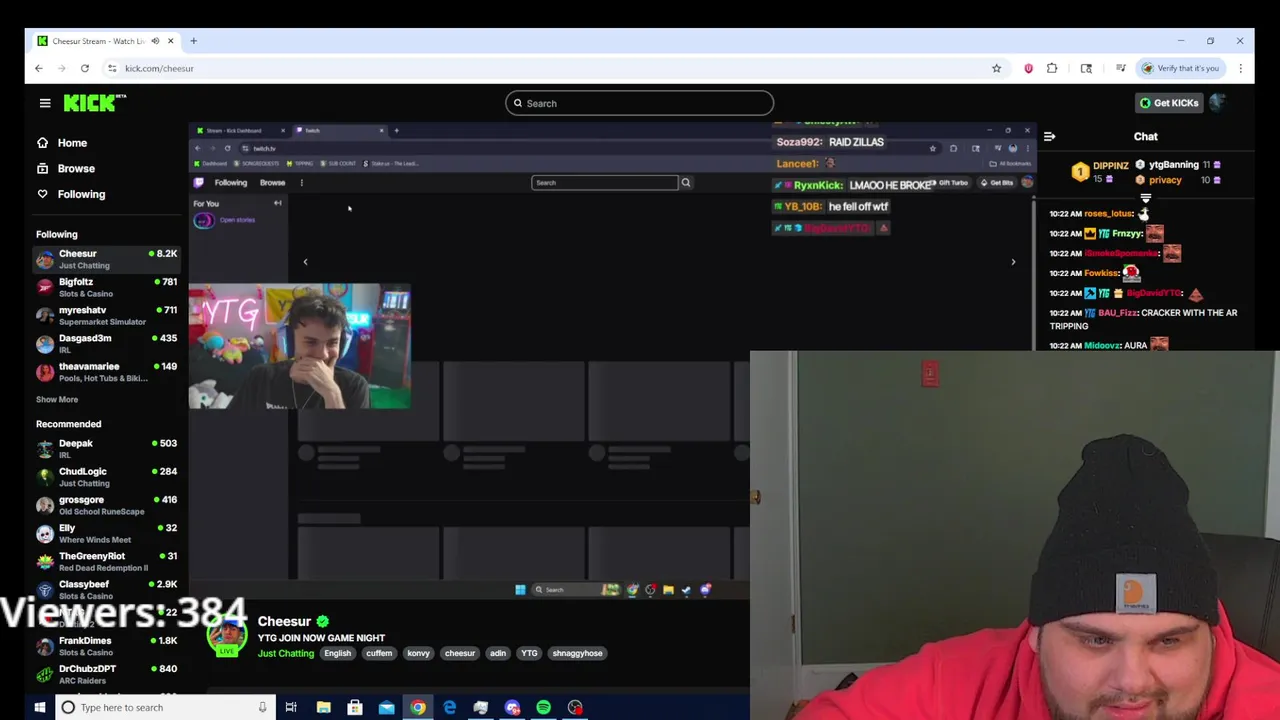Reload the Kick page
This screenshot has height=720, width=1280.
pyautogui.click(x=85, y=68)
